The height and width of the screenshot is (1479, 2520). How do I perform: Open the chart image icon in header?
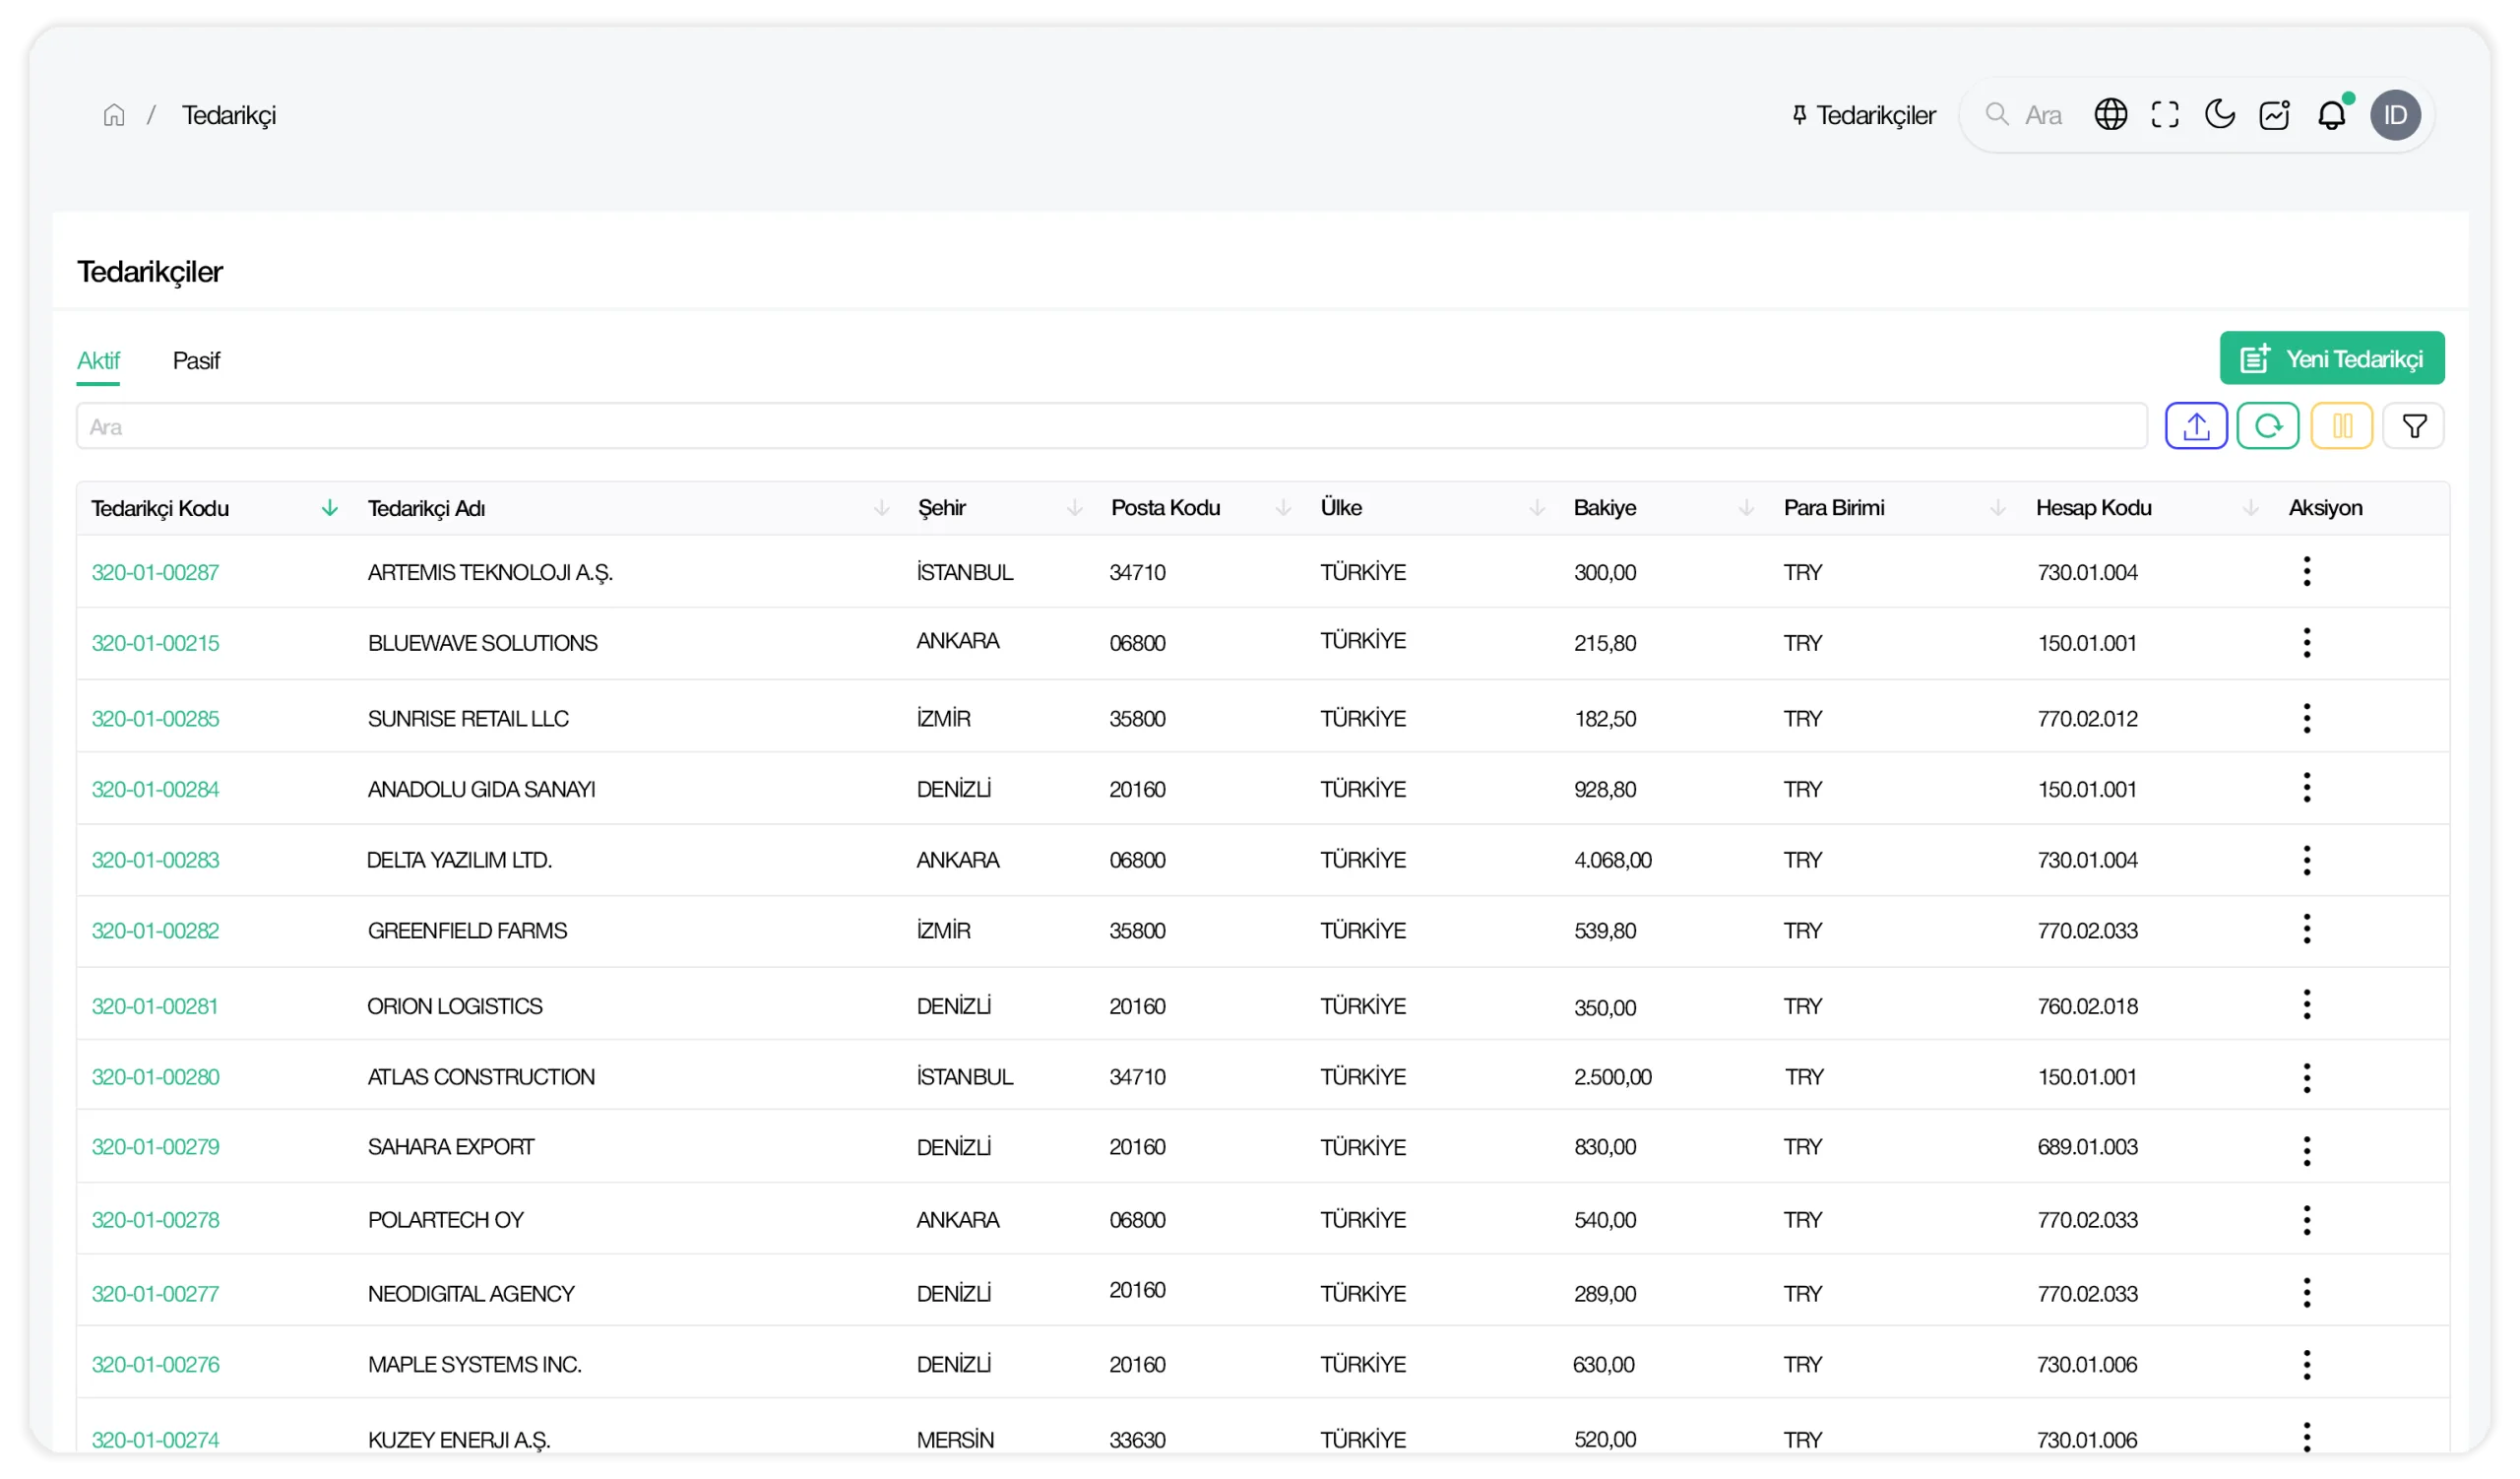2275,115
